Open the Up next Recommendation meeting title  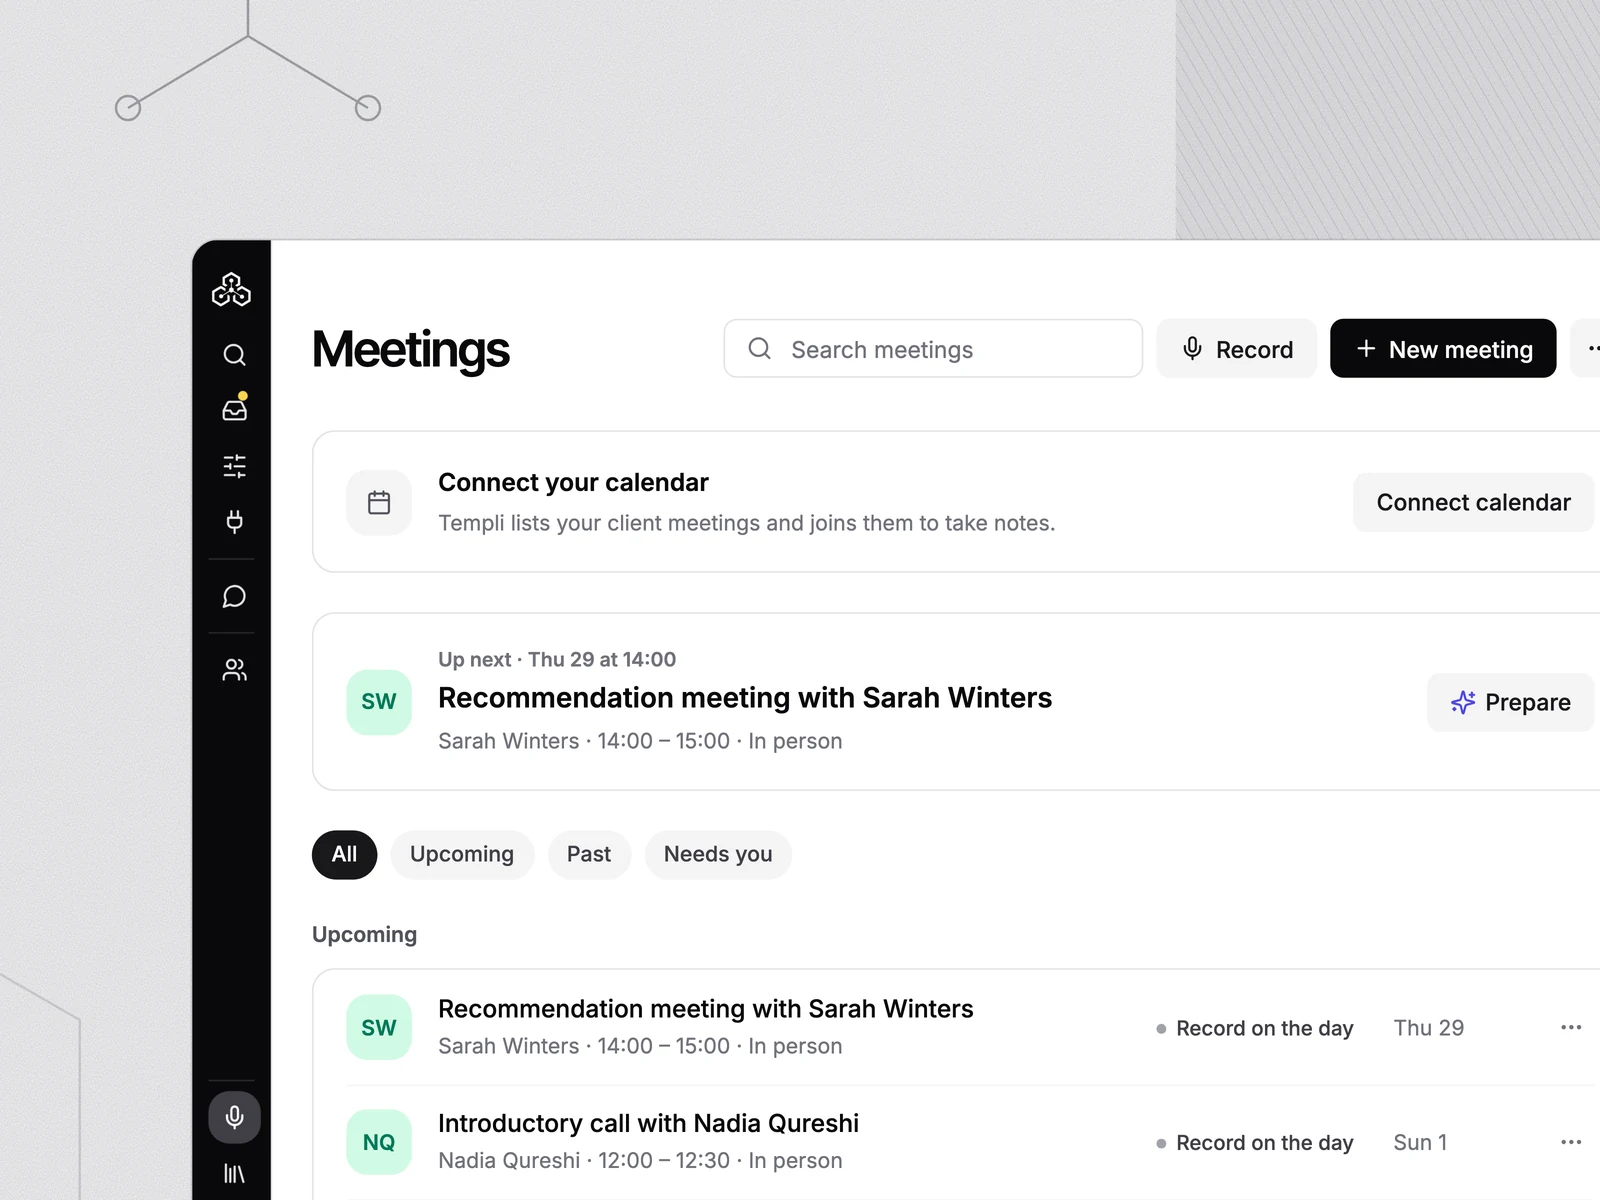pyautogui.click(x=745, y=698)
